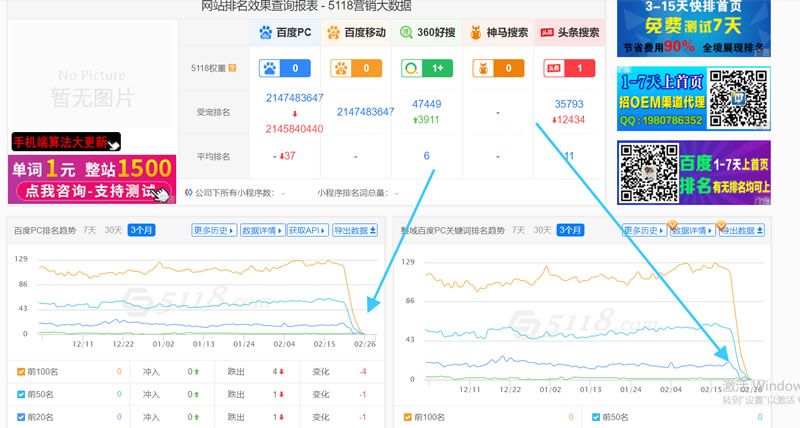Click 百度PC 平均排名 change ↓37
The image size is (800, 428).
click(x=287, y=156)
